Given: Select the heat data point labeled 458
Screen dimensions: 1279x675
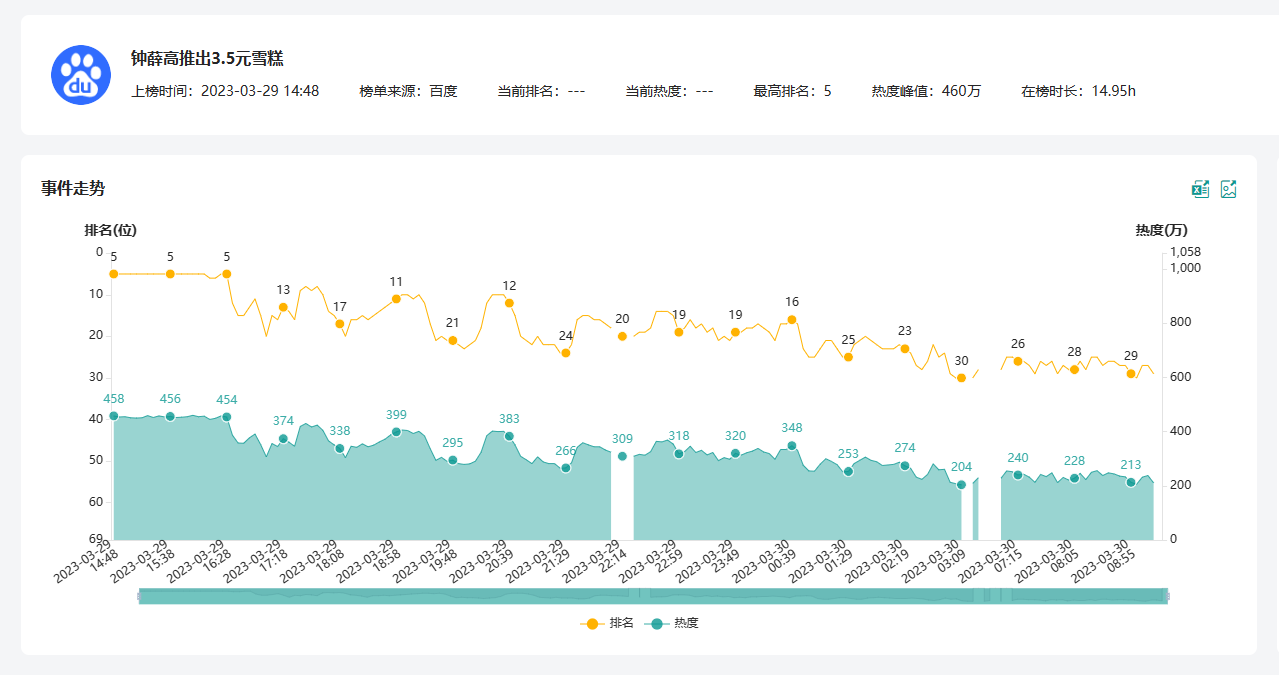Looking at the screenshot, I should [x=113, y=416].
